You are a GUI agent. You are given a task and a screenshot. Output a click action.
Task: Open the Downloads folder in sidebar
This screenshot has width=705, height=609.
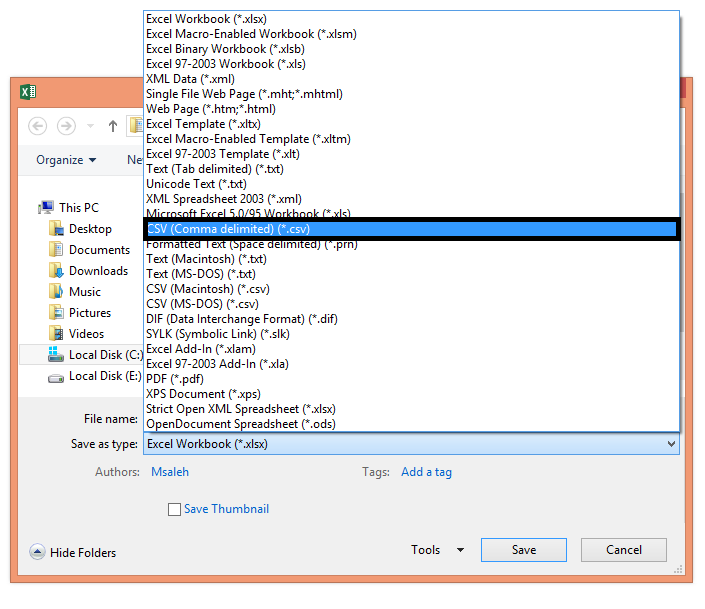[x=97, y=271]
